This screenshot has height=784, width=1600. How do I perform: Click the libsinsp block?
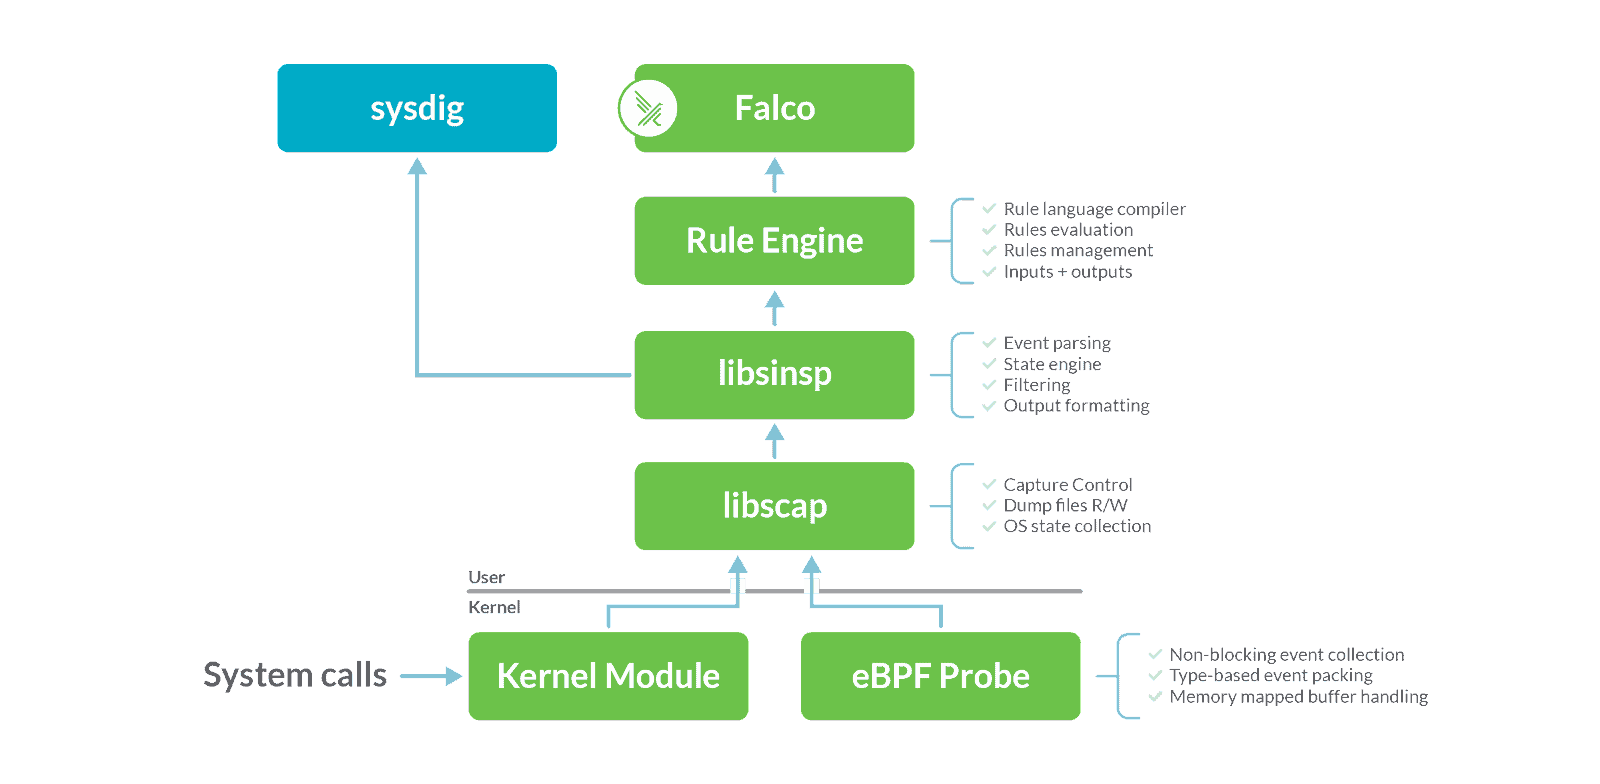click(x=775, y=374)
